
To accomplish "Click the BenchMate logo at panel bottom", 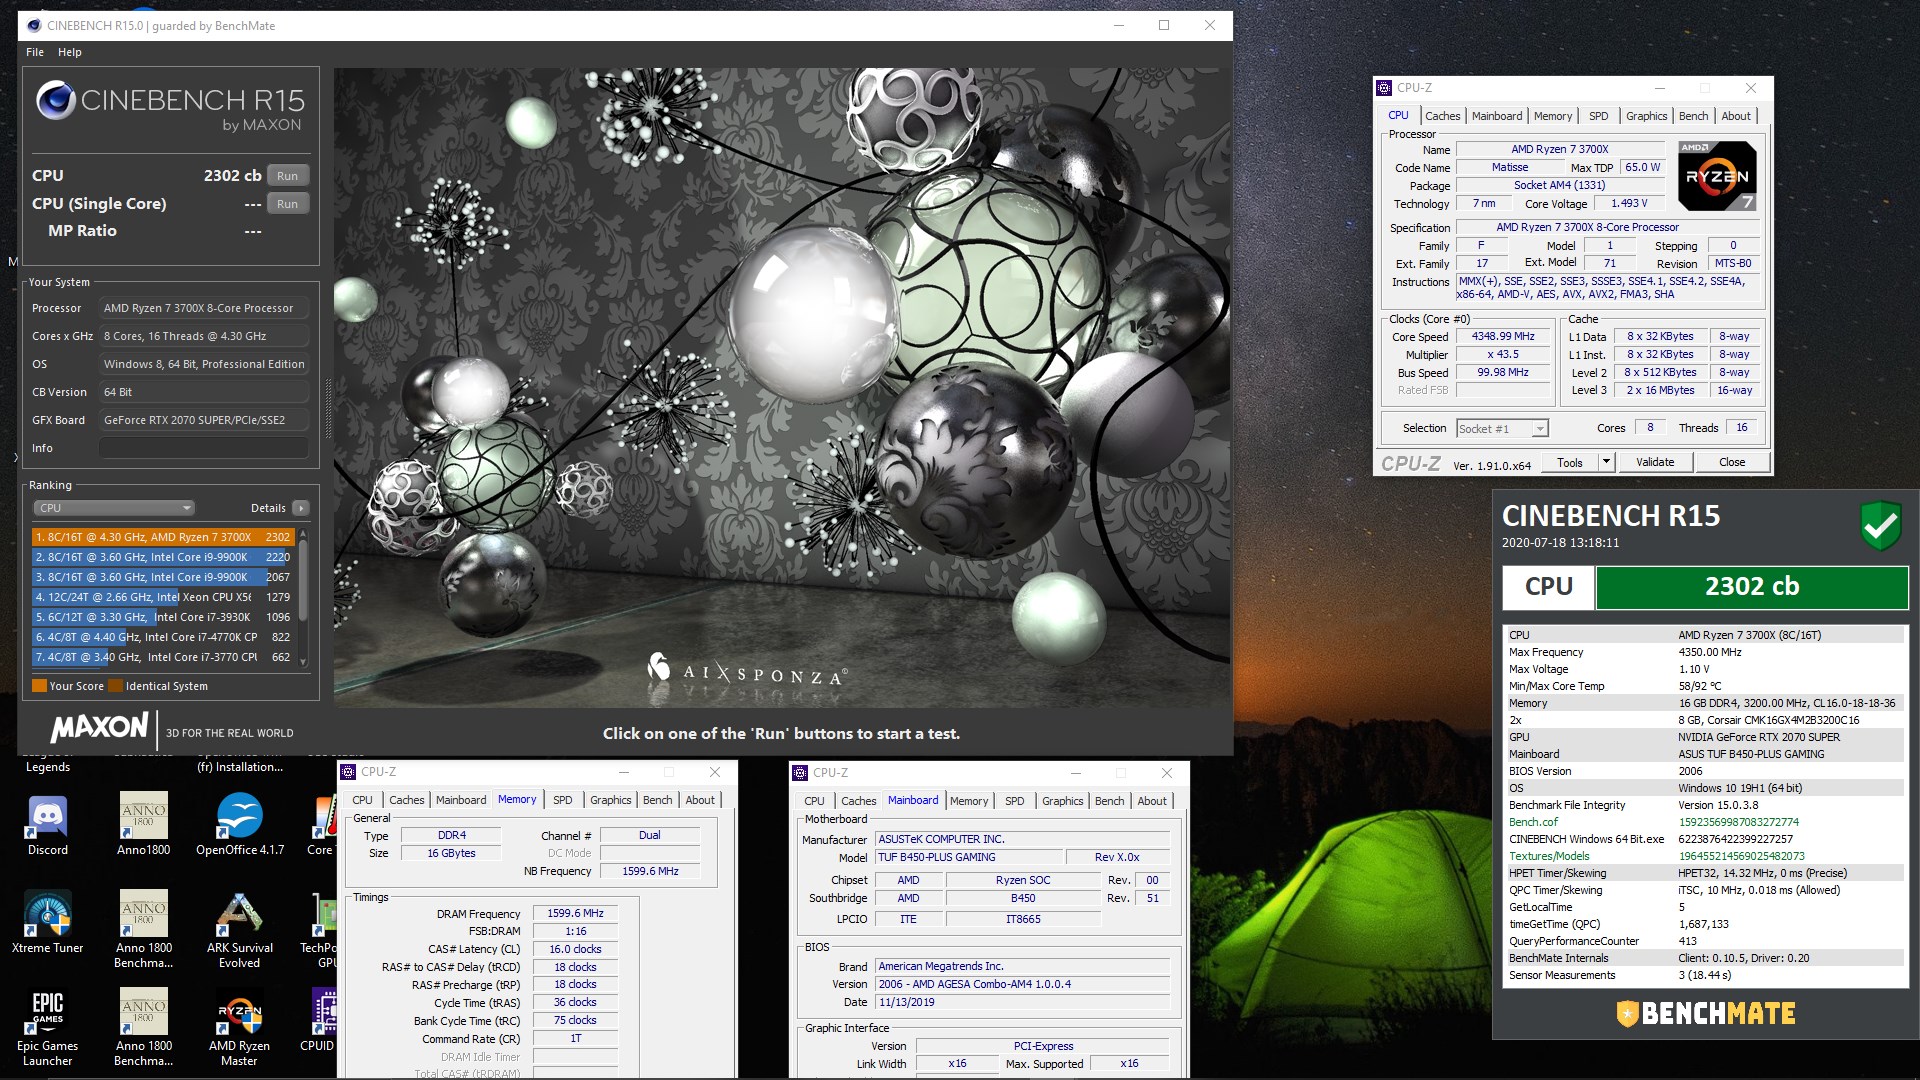I will pos(1706,1013).
